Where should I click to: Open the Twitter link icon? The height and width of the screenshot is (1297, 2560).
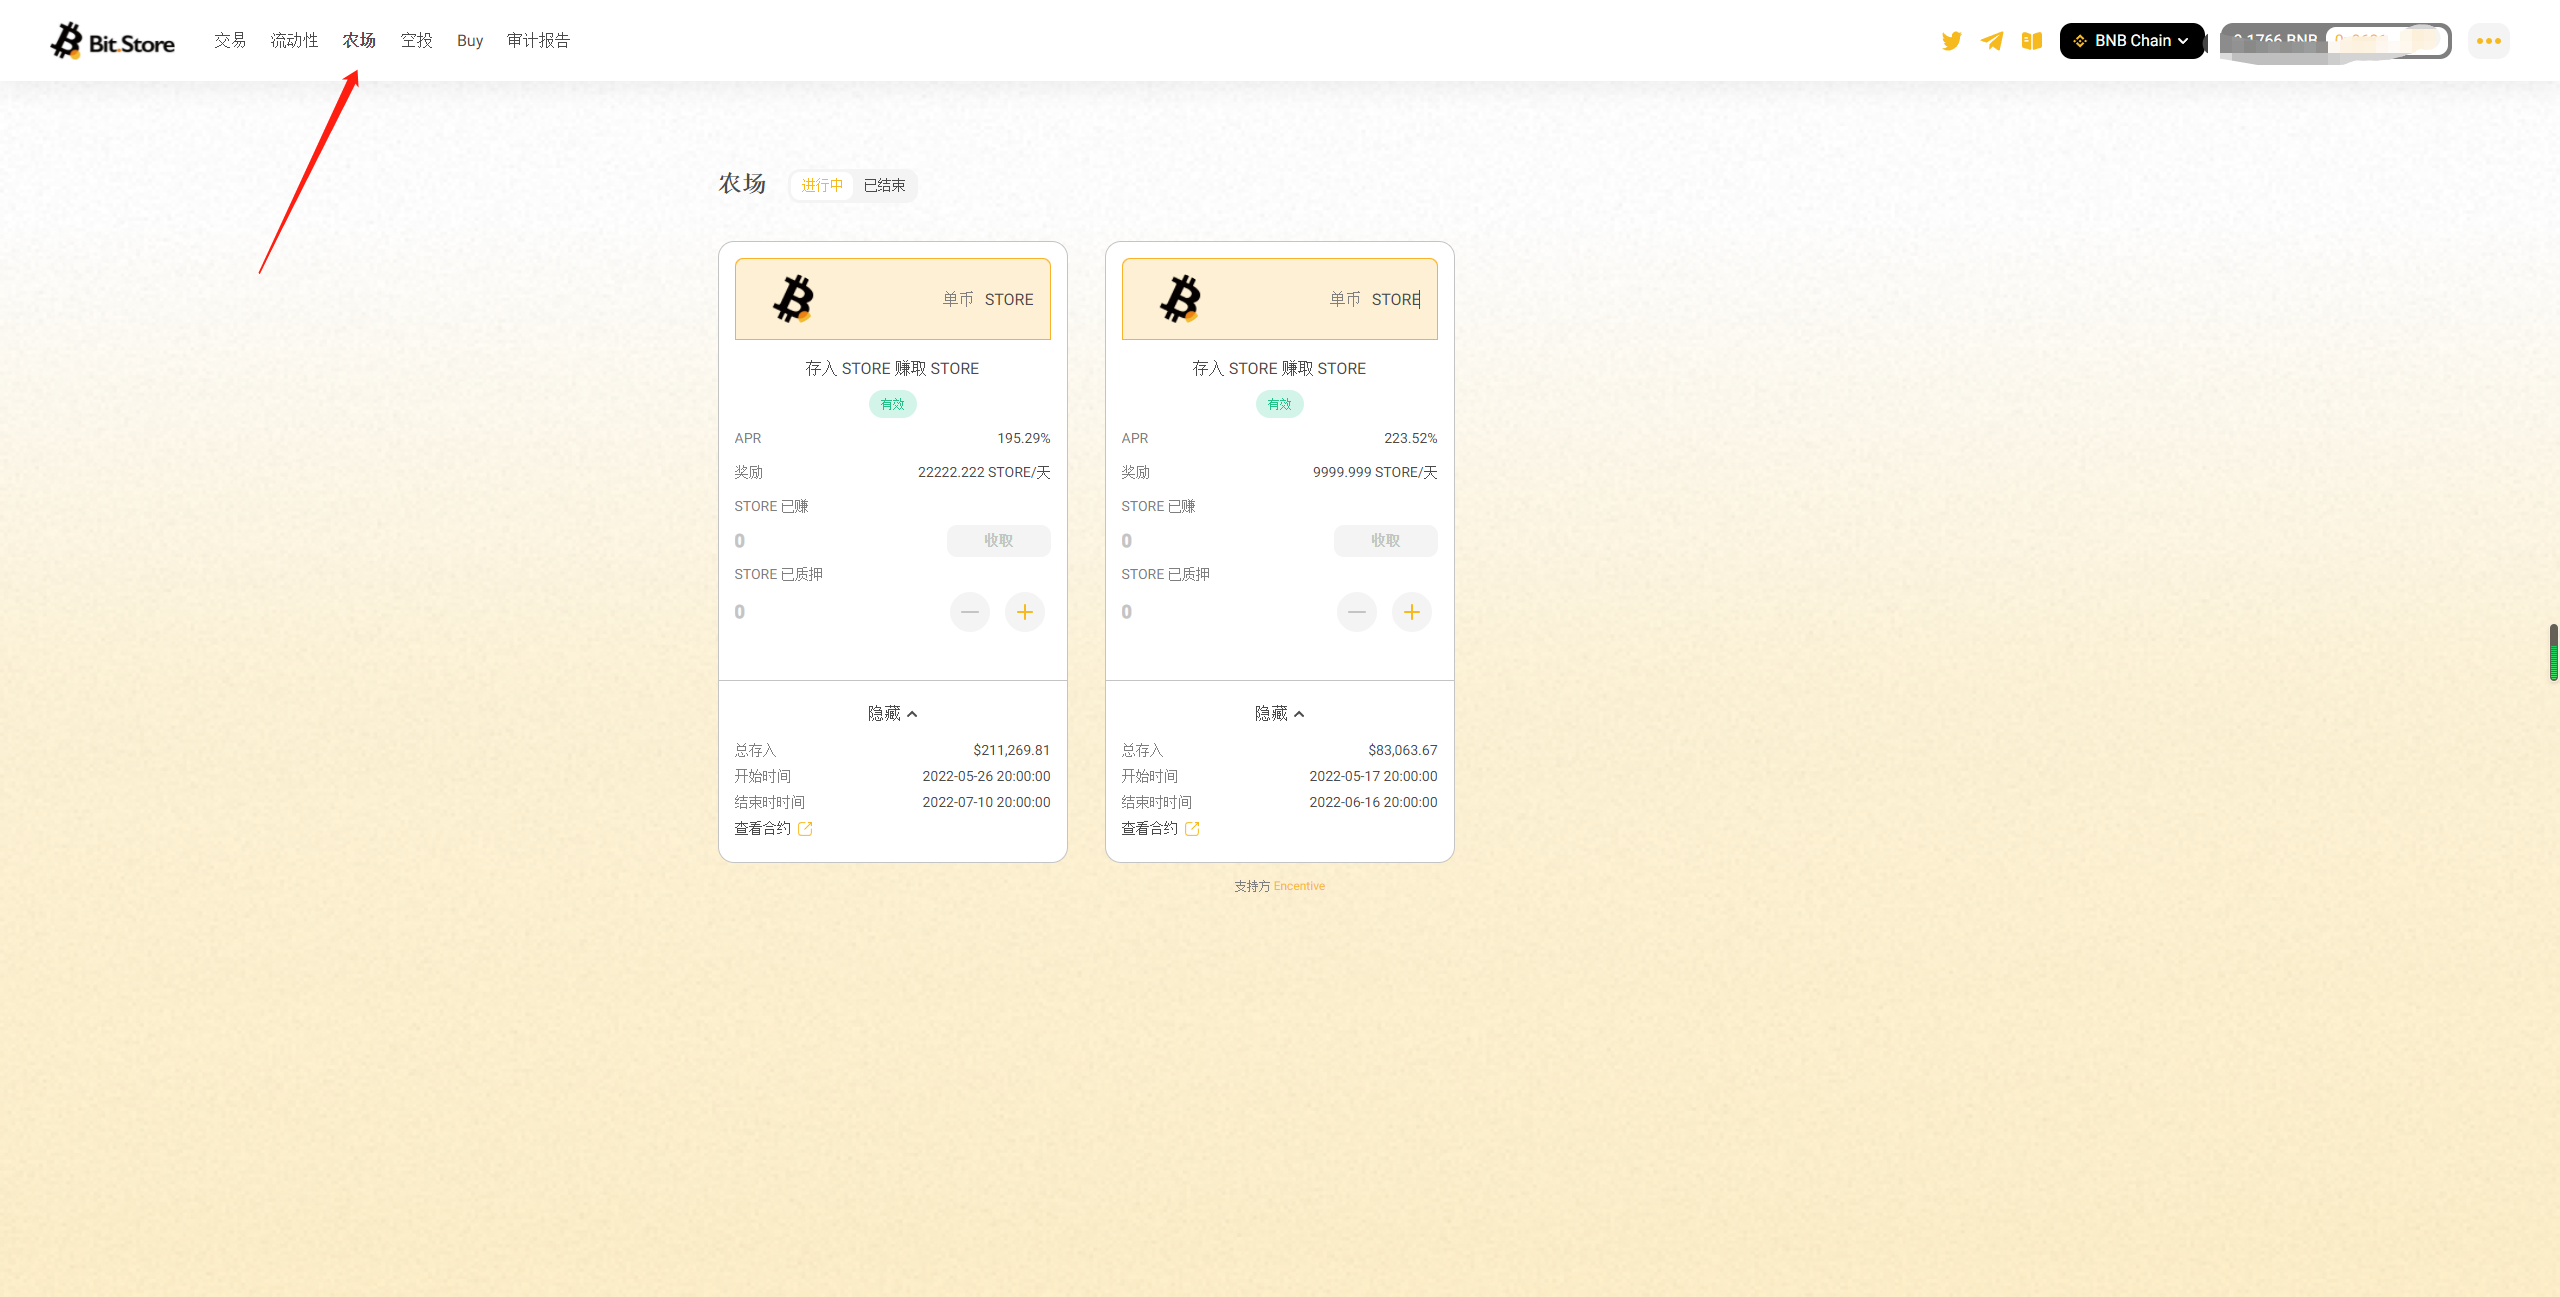(x=1951, y=41)
